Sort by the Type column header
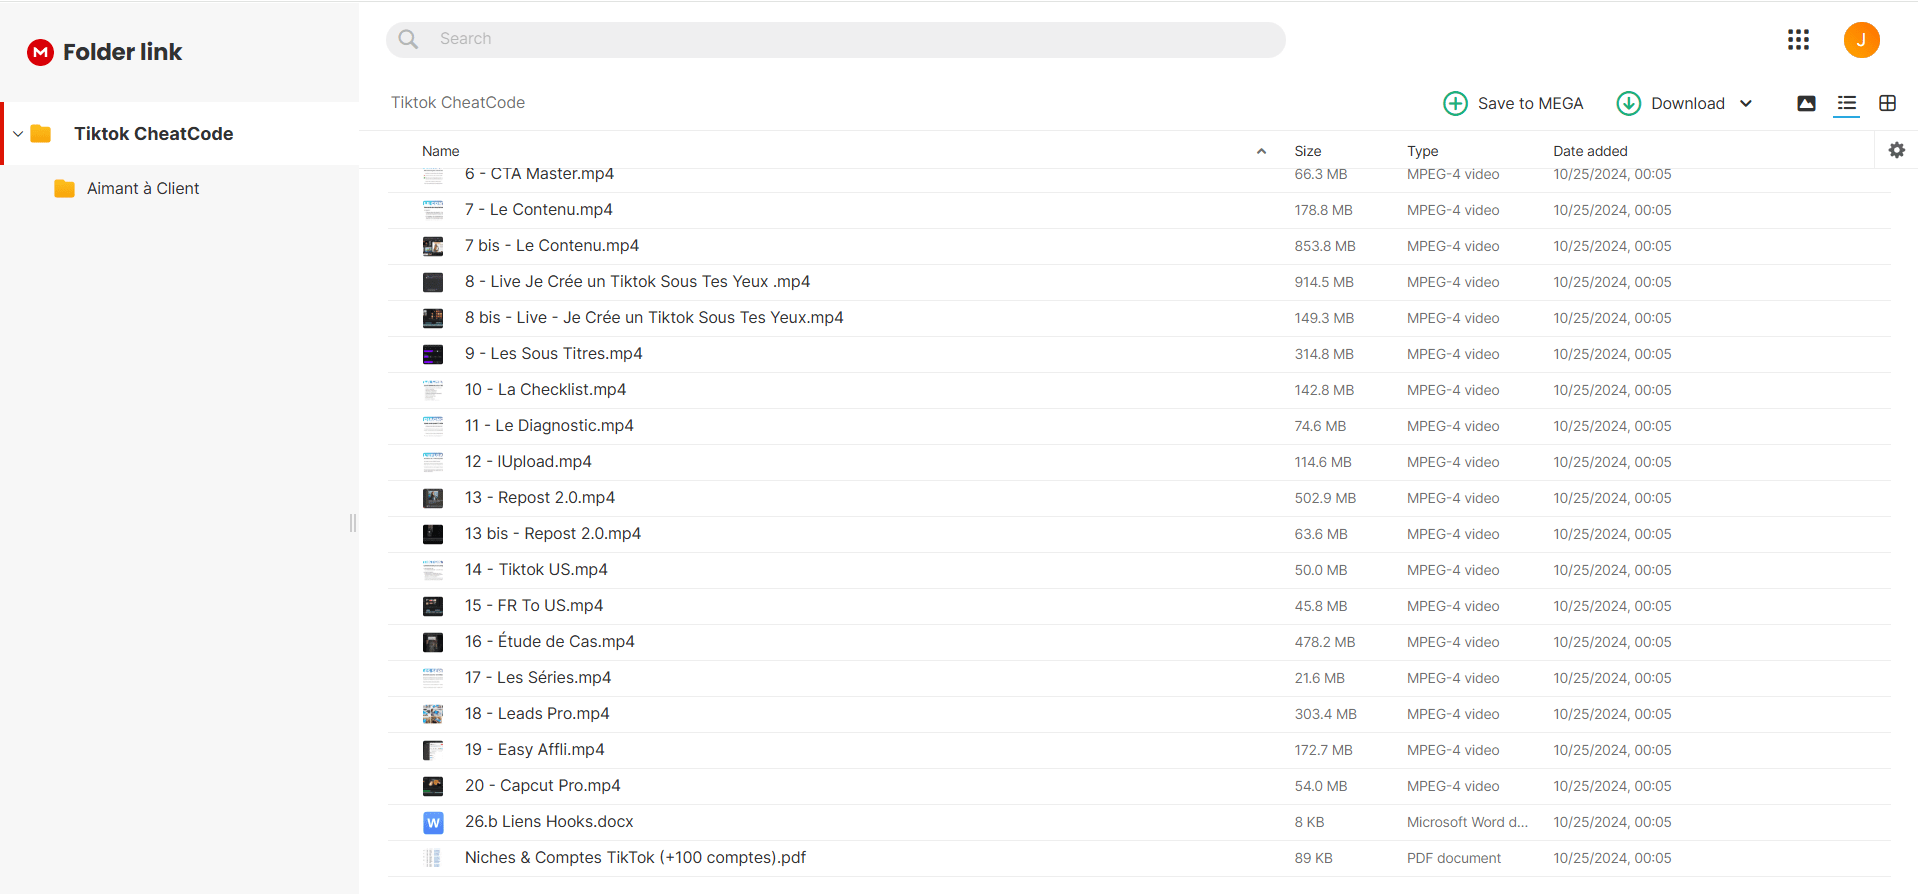The height and width of the screenshot is (894, 1918). [x=1423, y=151]
